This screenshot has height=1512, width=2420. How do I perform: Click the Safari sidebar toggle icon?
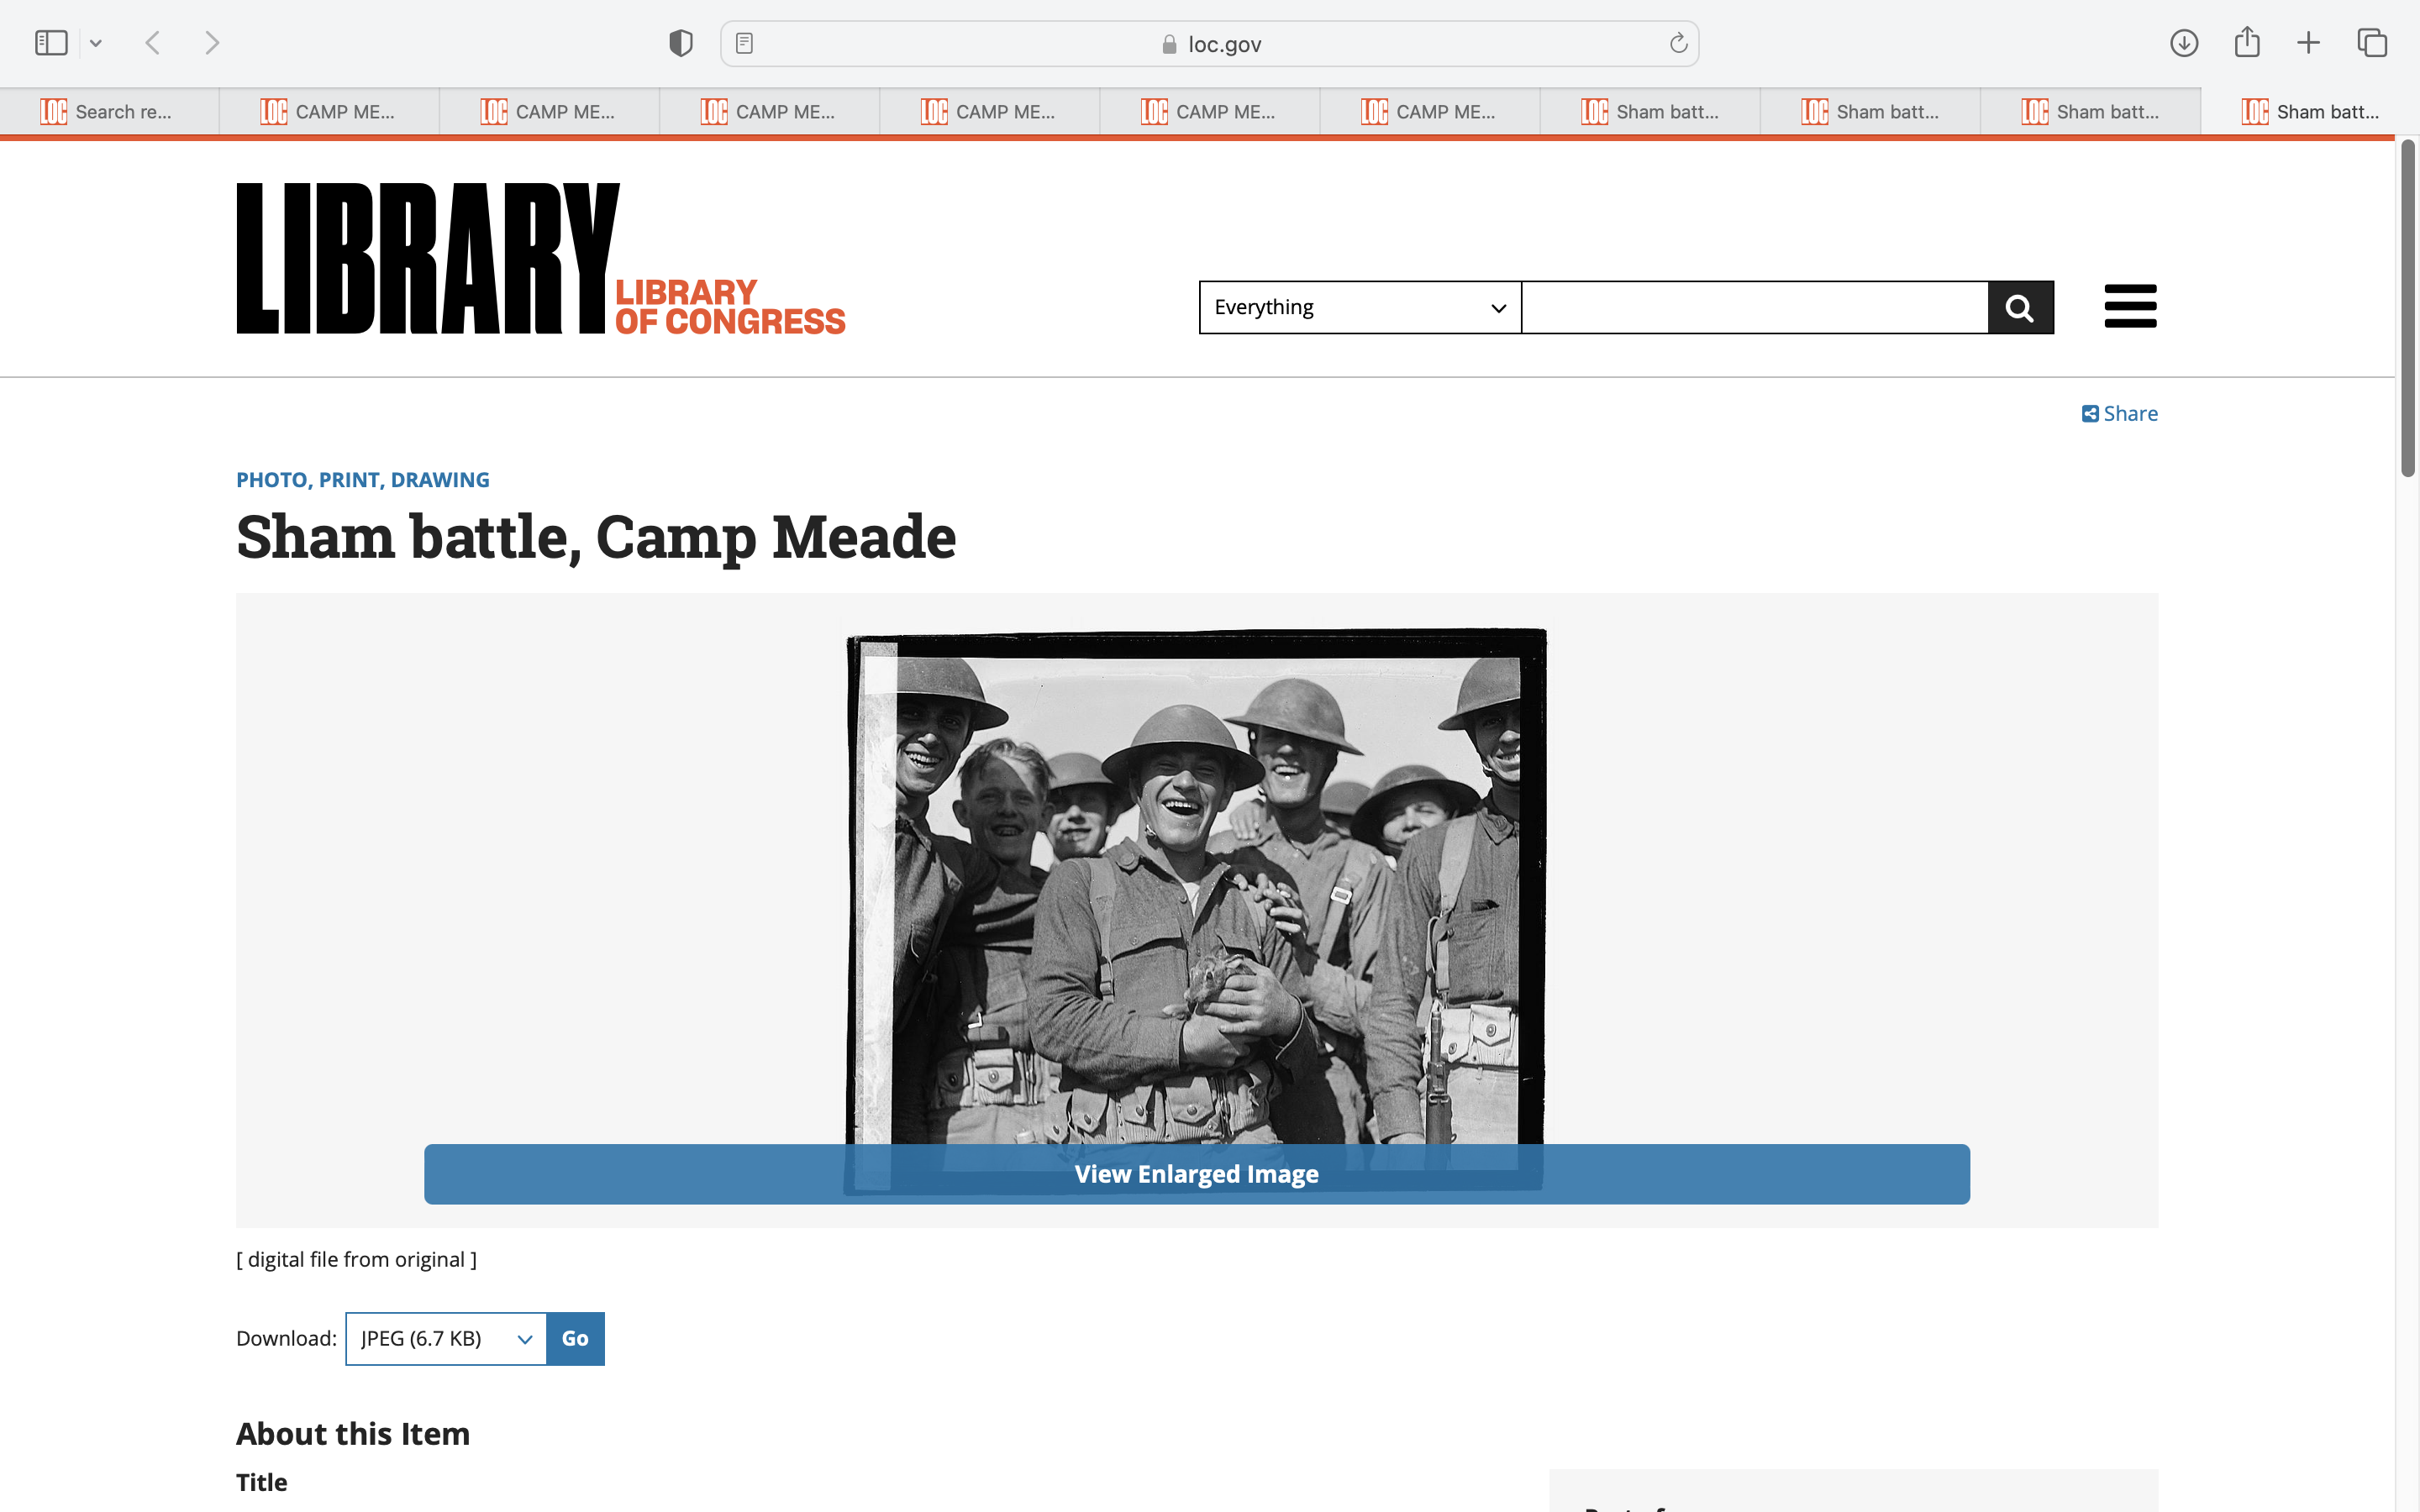pos(51,43)
